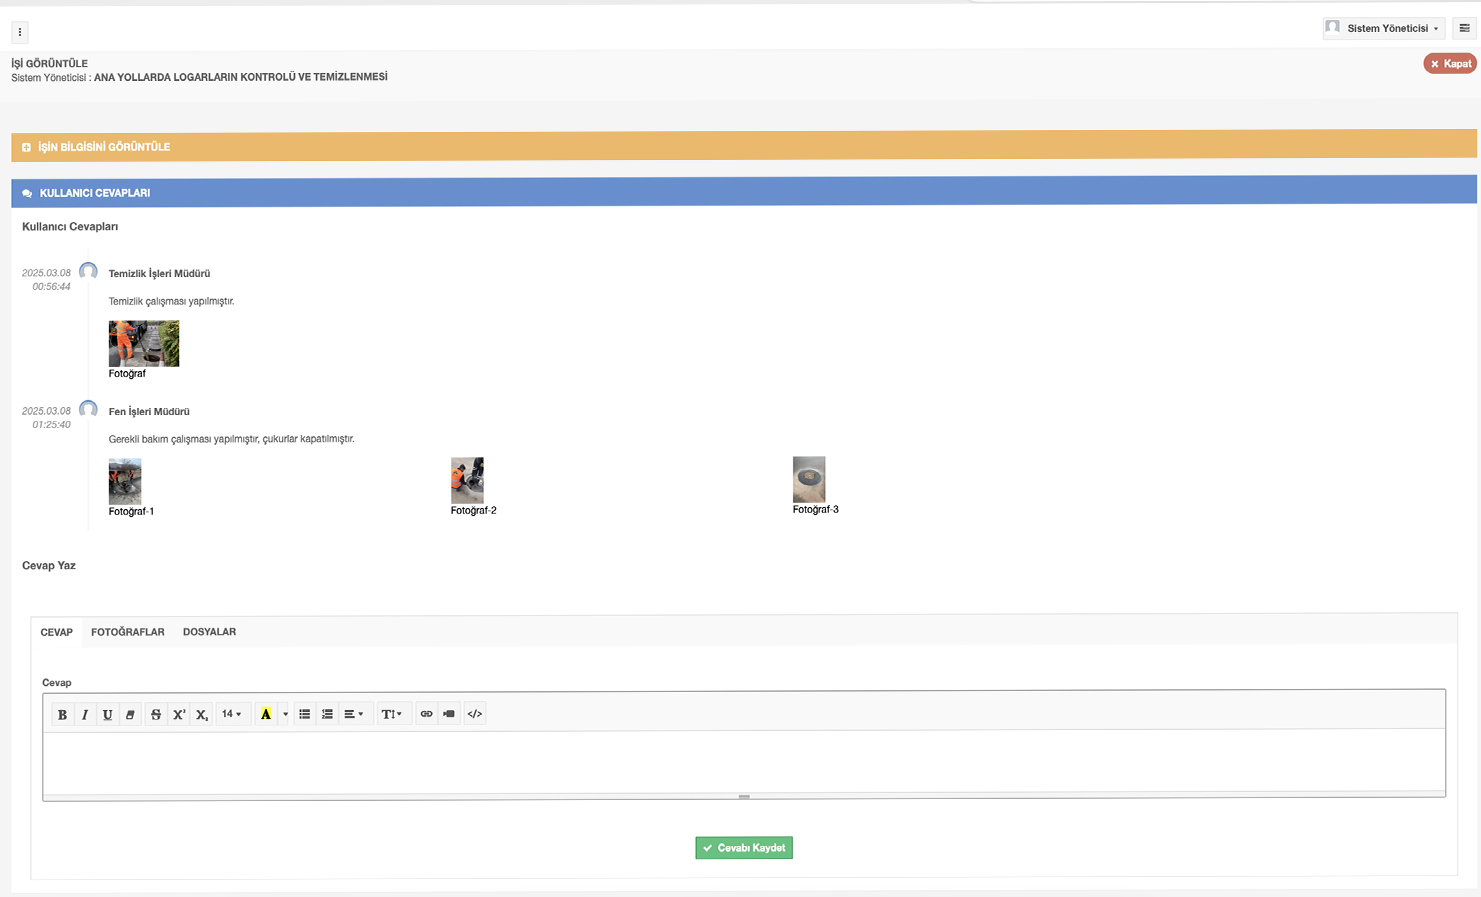Expand the Sistem Yöneticisi user menu

click(1384, 28)
